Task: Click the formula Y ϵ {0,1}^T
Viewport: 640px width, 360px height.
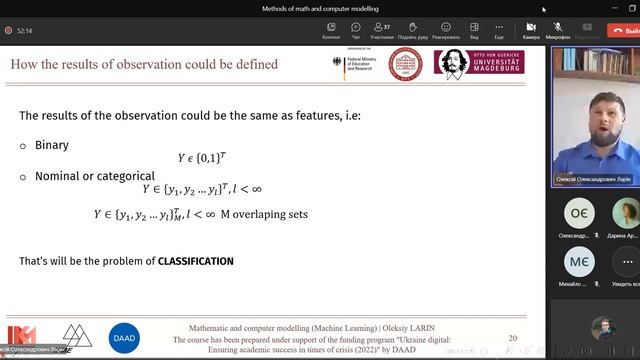Action: 202,158
